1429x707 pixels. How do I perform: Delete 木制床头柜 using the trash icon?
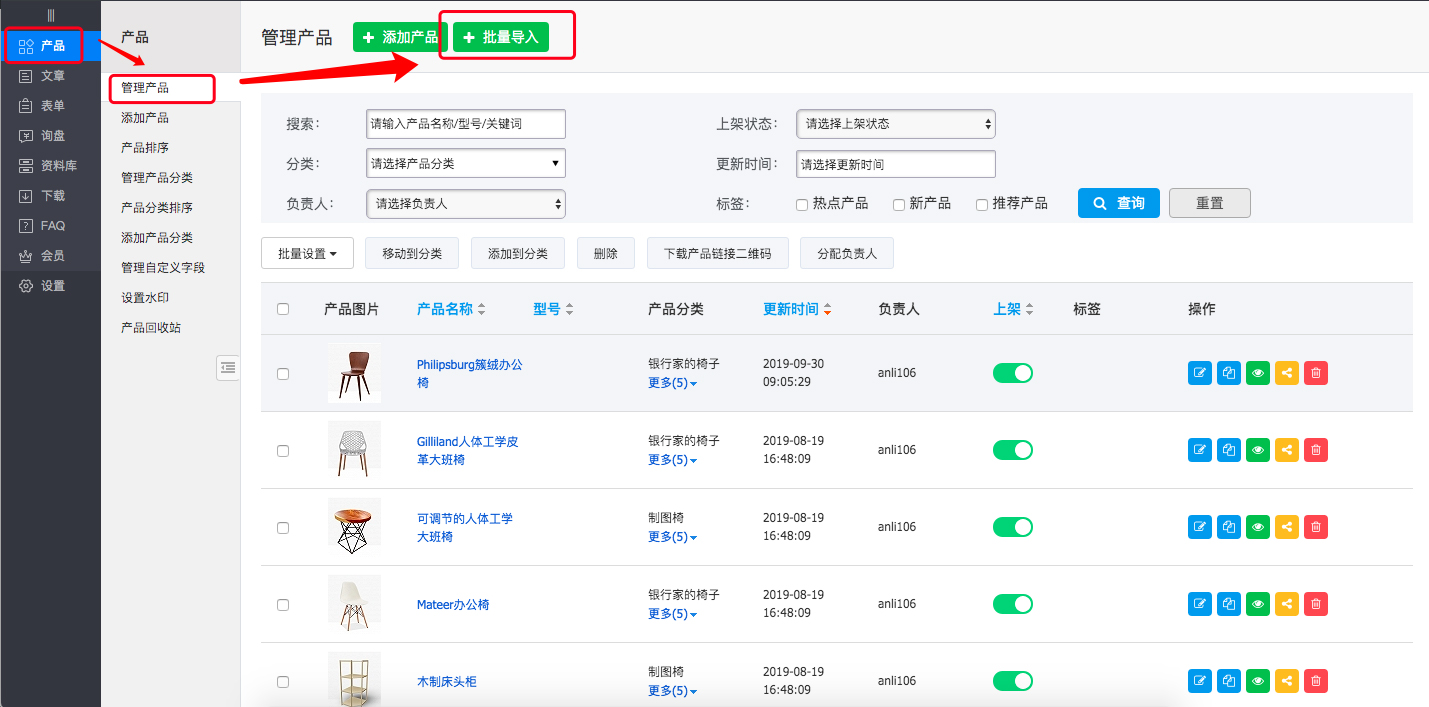point(1315,680)
